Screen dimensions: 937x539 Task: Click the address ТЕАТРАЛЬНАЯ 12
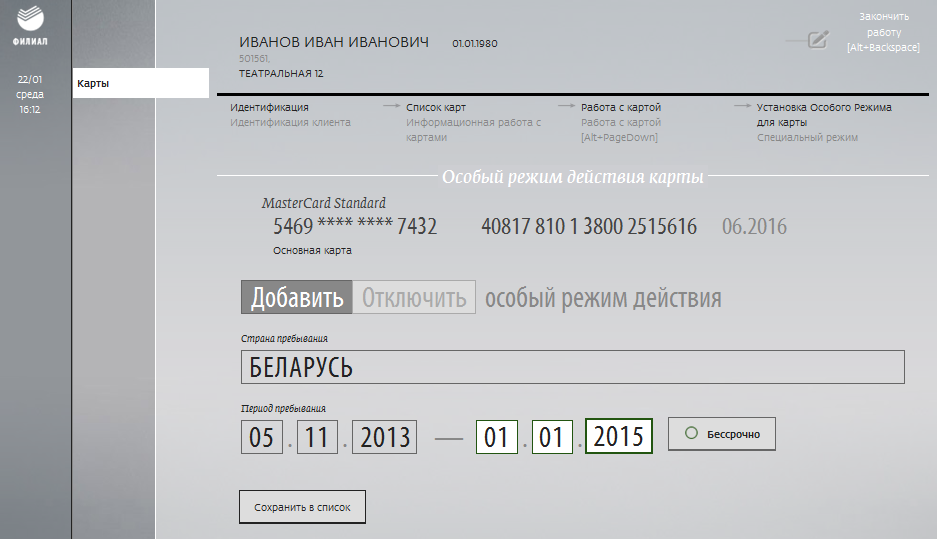point(281,74)
